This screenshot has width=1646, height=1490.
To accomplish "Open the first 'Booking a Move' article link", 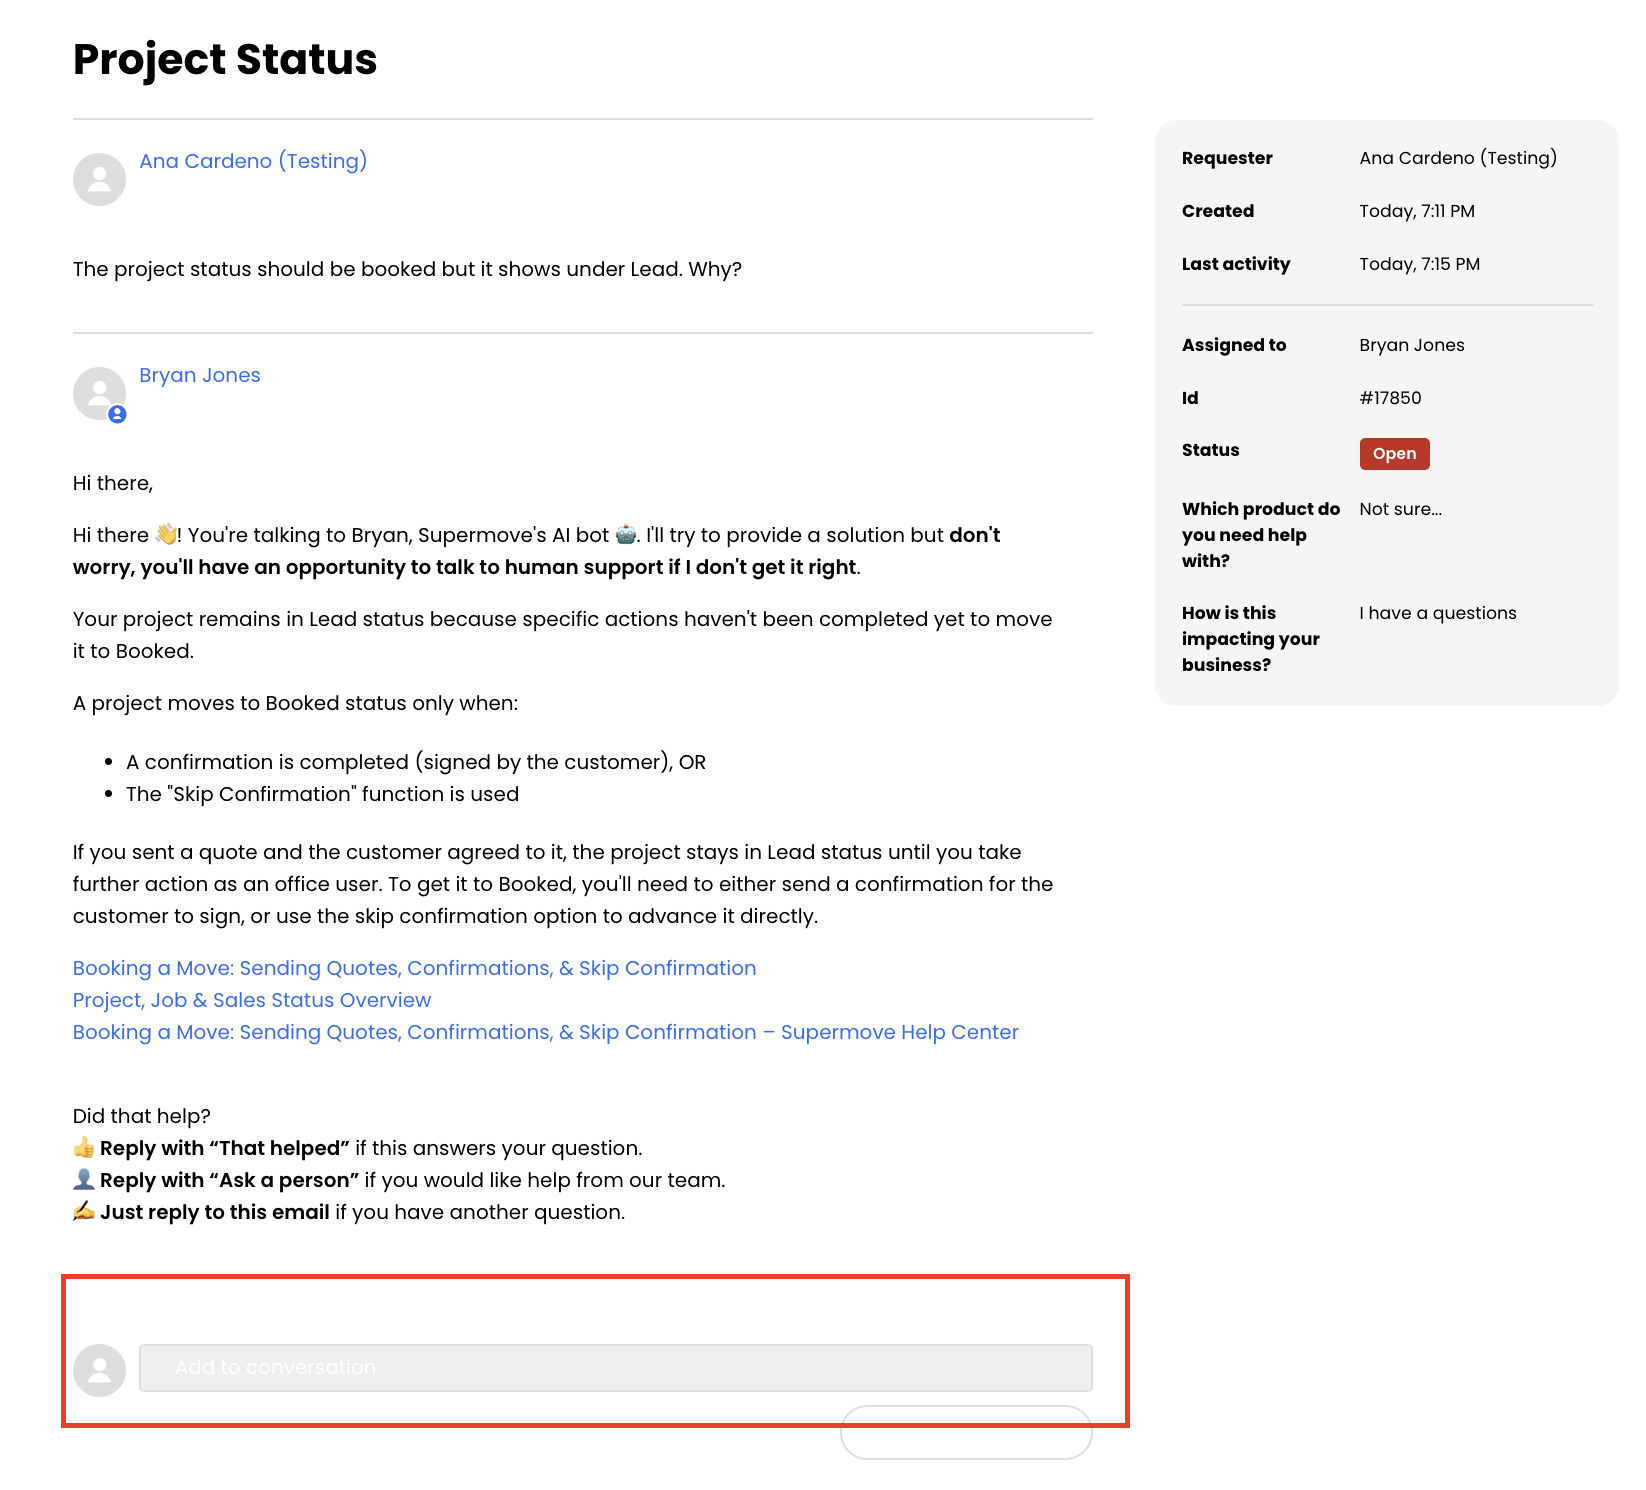I will (414, 968).
